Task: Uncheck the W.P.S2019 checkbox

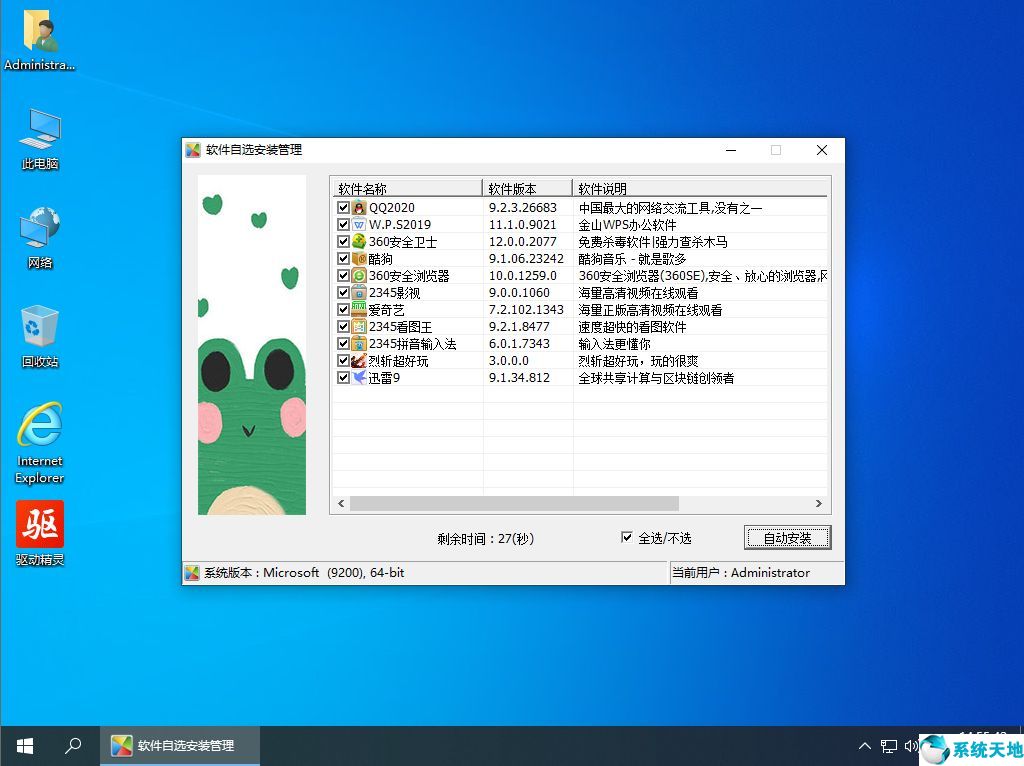Action: click(x=343, y=225)
